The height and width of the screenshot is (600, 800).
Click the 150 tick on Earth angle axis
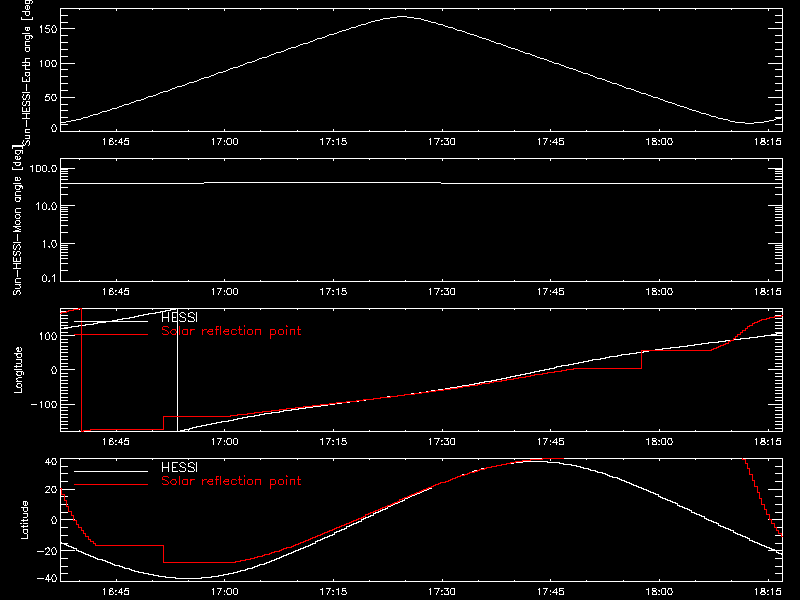(47, 29)
